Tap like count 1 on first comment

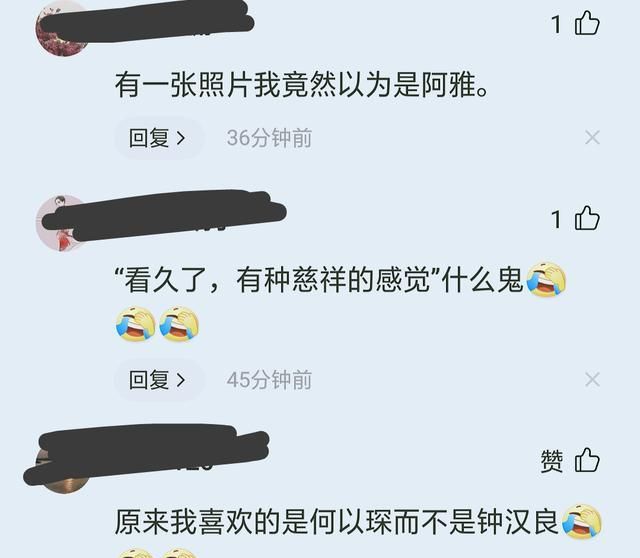tap(556, 24)
